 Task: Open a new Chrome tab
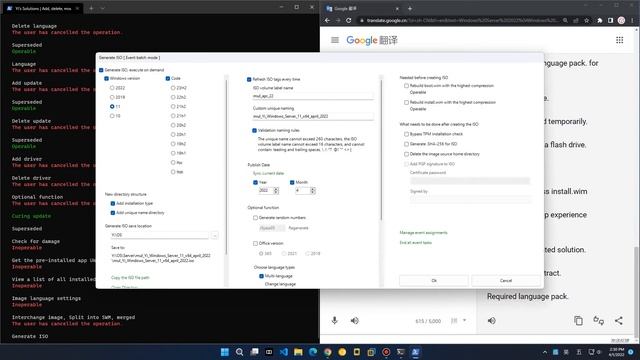coord(410,8)
